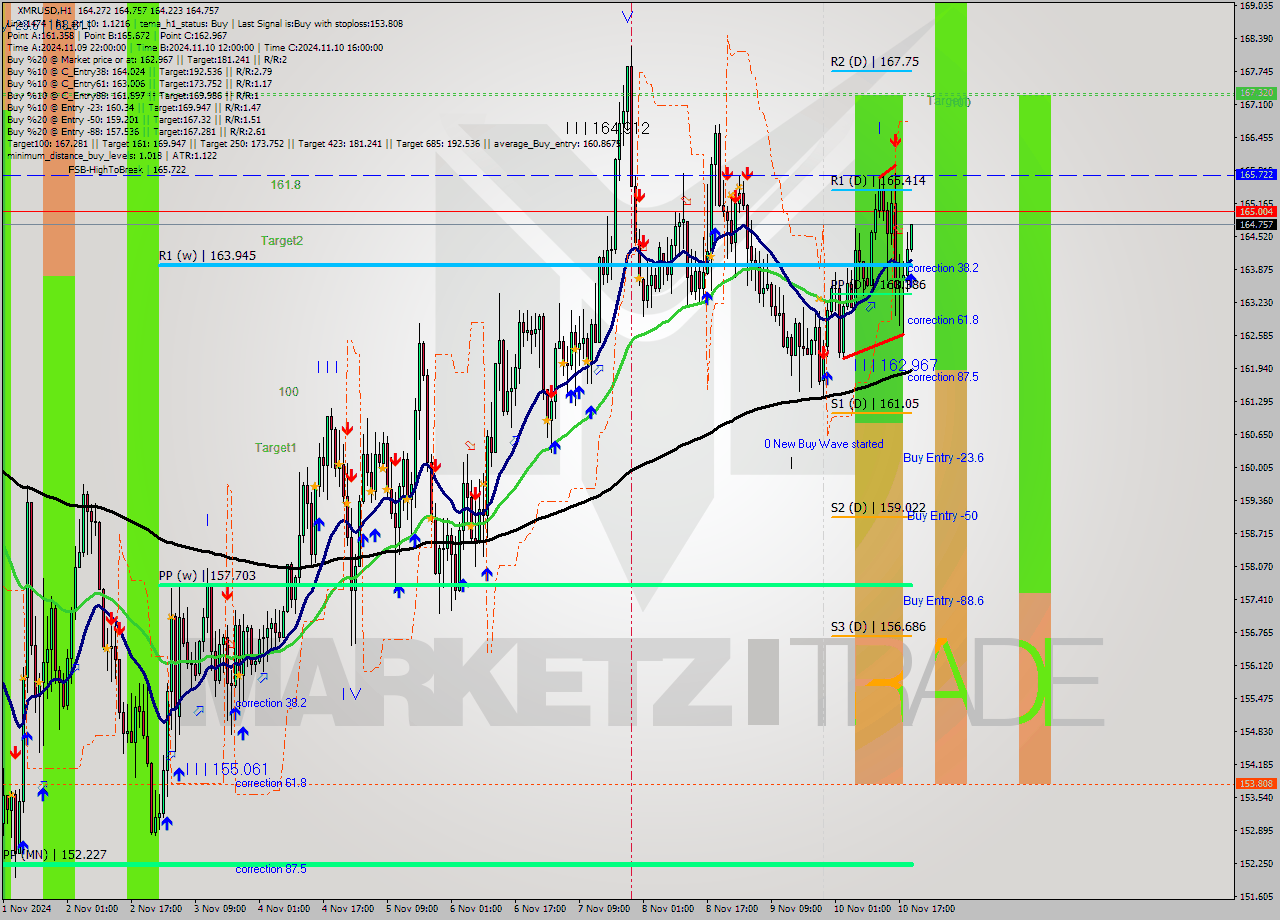The height and width of the screenshot is (920, 1280).
Task: Select the PP (w) | 157.703 label
Action: click(x=207, y=576)
